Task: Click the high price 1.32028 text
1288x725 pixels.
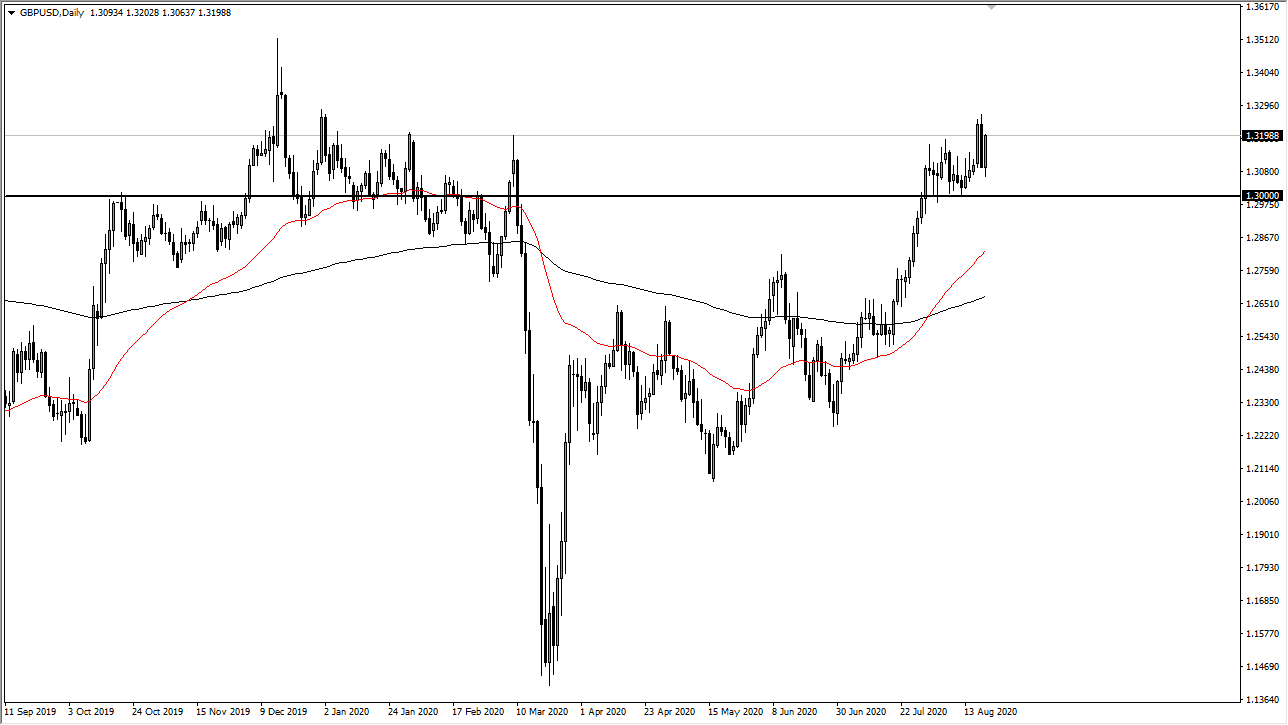Action: pyautogui.click(x=144, y=12)
